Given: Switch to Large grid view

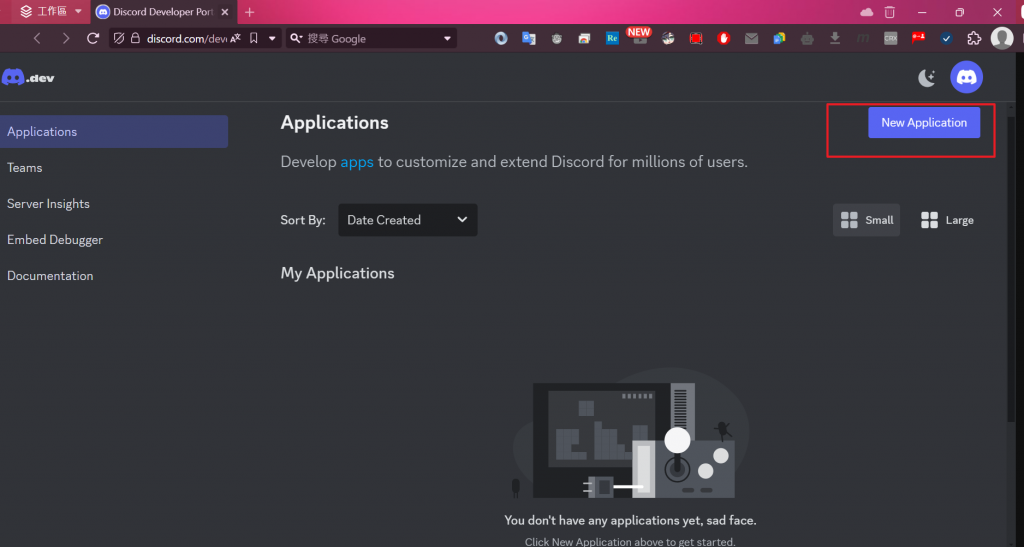Looking at the screenshot, I should 947,220.
